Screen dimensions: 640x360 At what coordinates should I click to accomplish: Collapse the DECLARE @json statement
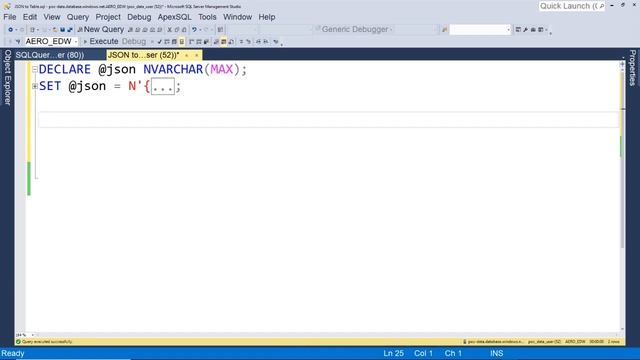click(35, 70)
